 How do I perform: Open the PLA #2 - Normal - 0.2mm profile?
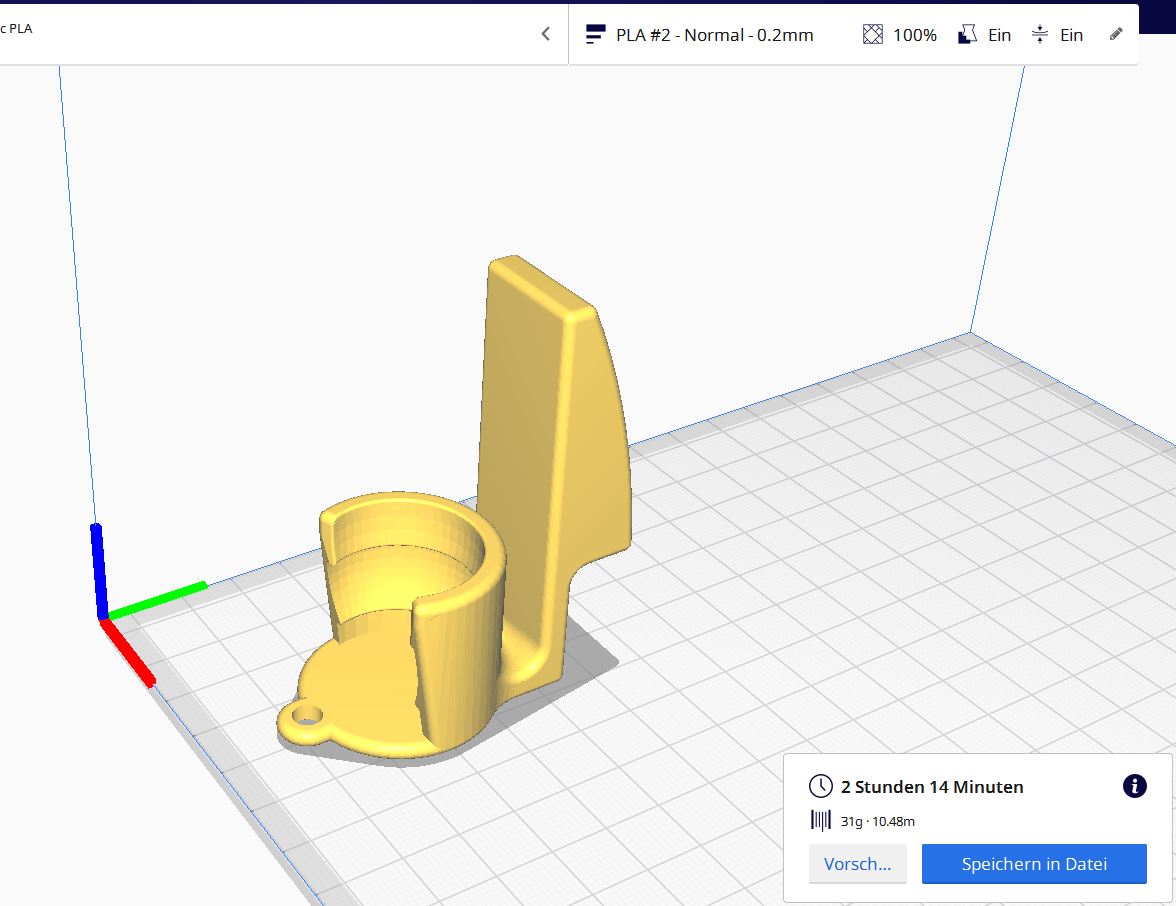[714, 34]
